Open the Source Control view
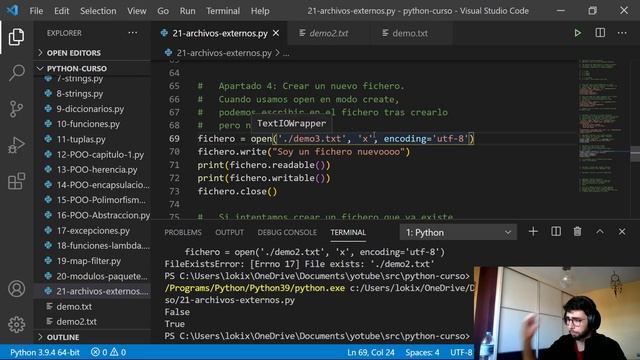The width and height of the screenshot is (640, 360). point(16,109)
